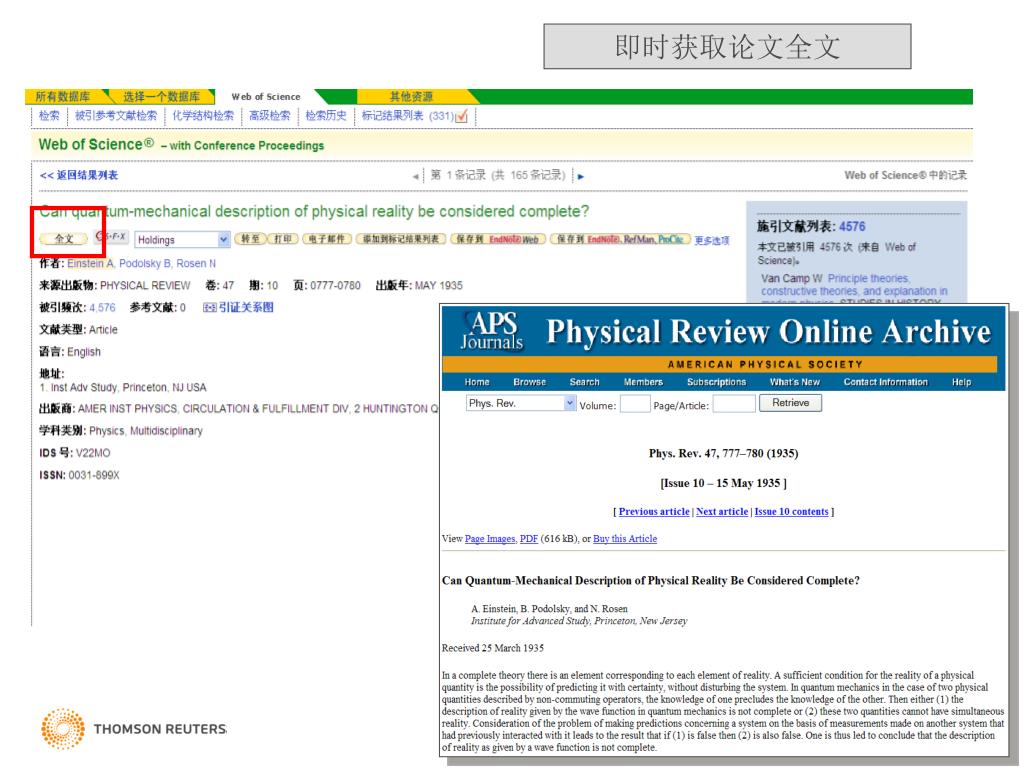Click the Volume input field

click(x=635, y=404)
